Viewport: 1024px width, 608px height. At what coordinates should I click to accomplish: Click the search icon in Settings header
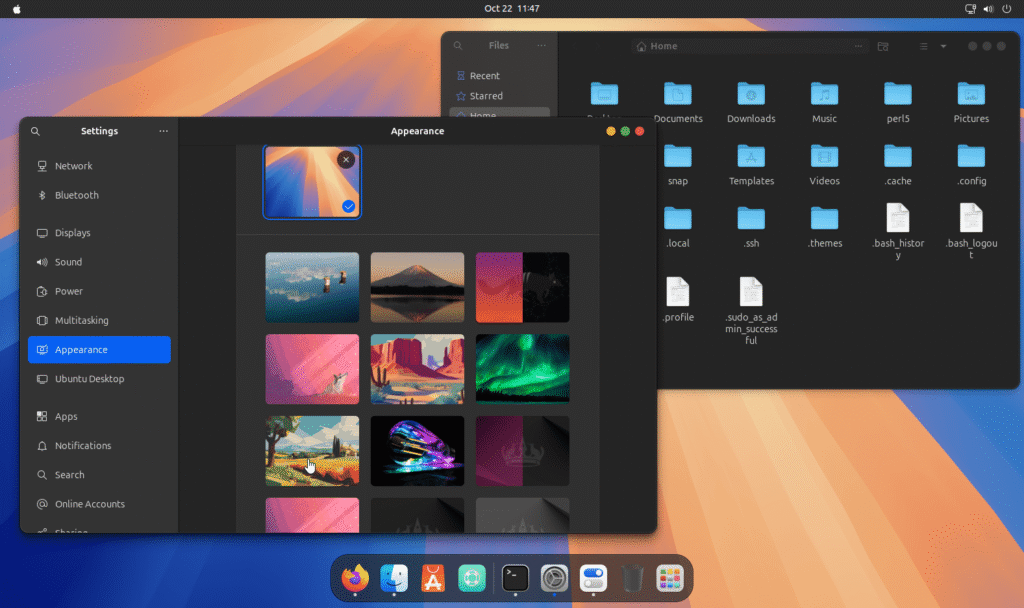click(x=35, y=131)
